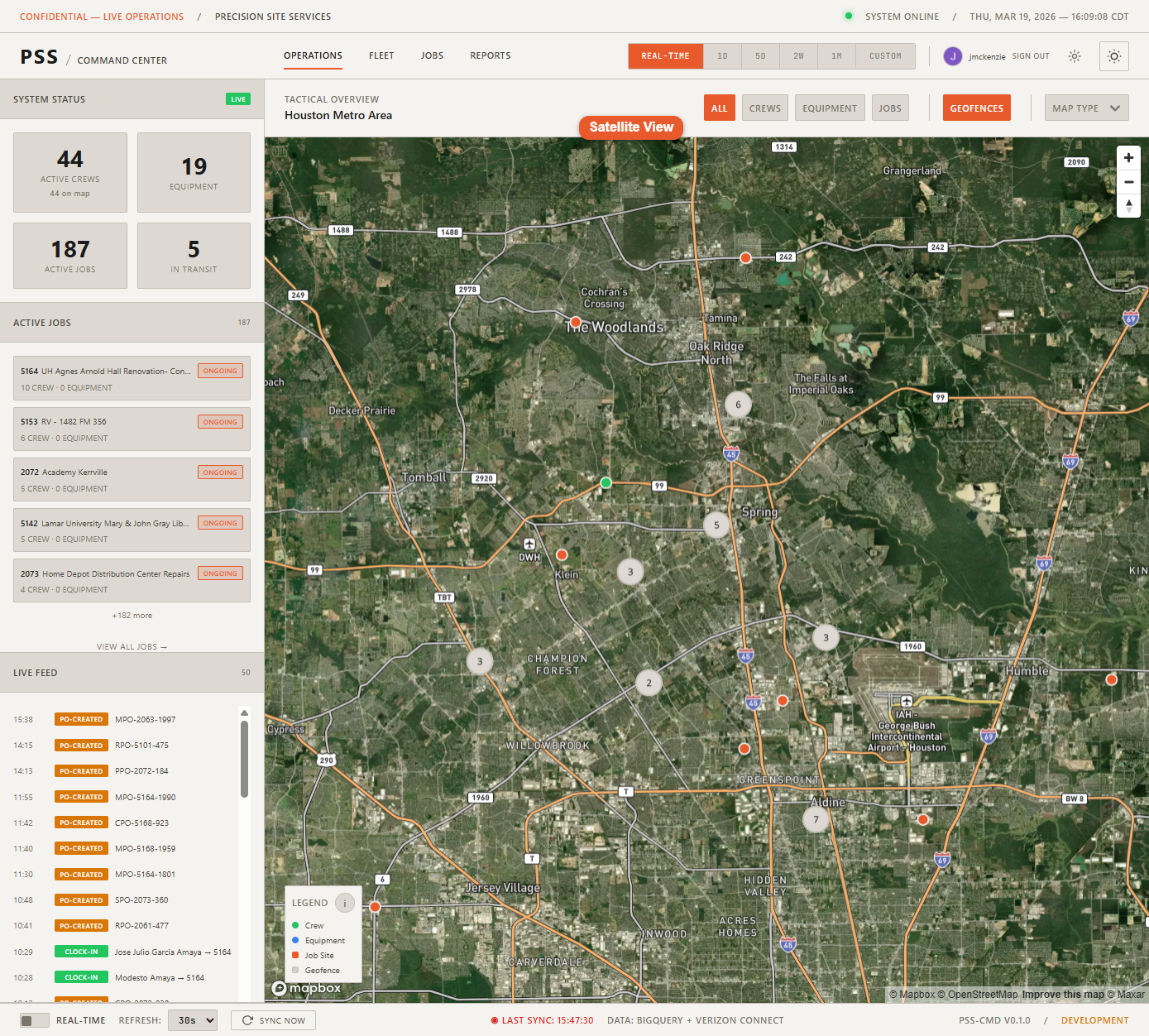Screen dimensions: 1149x1036
Task: Click the map zoom-out icon
Action: [1128, 181]
